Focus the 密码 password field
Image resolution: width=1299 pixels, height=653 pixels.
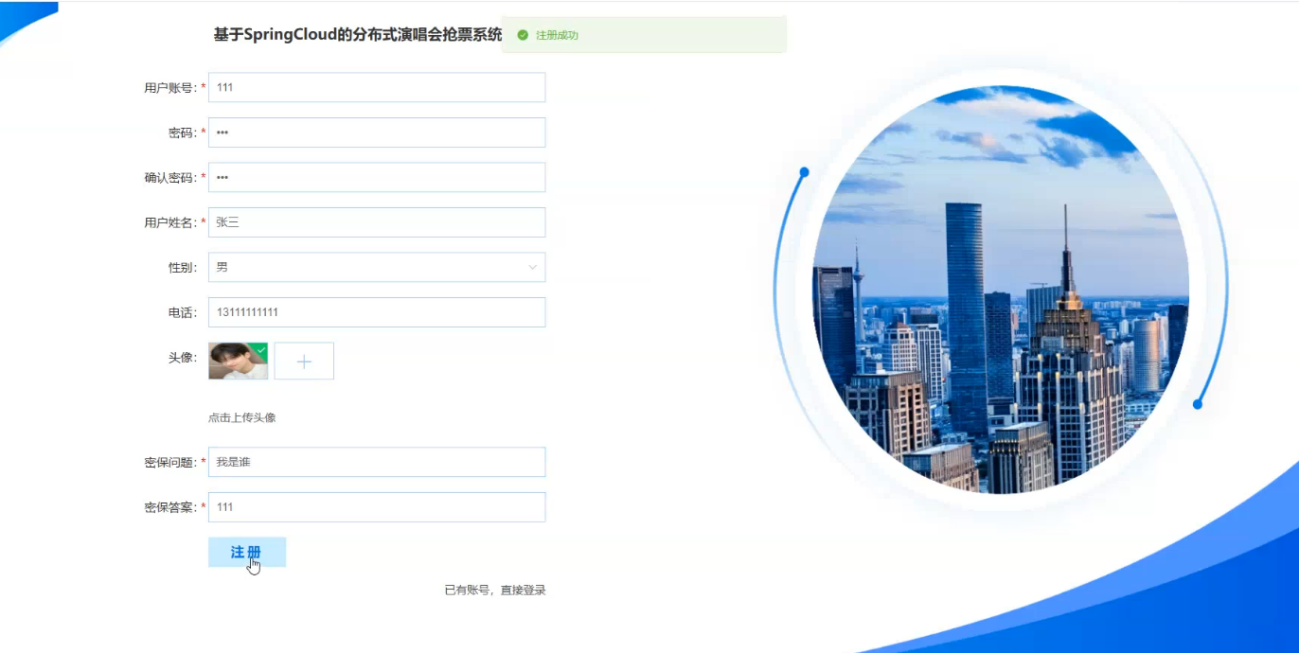[x=377, y=132]
